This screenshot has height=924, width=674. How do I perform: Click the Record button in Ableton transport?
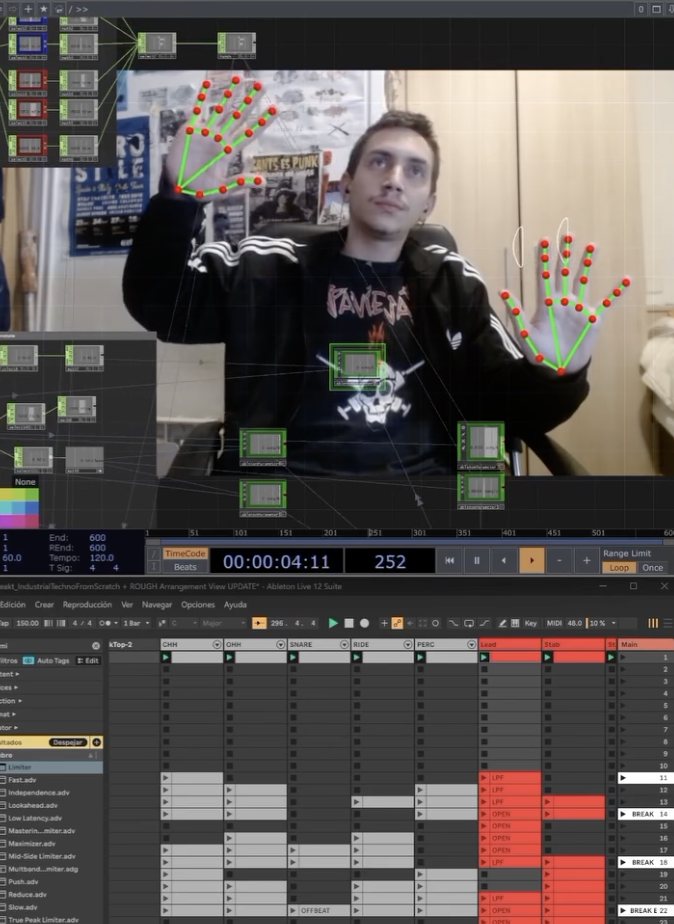tap(364, 623)
